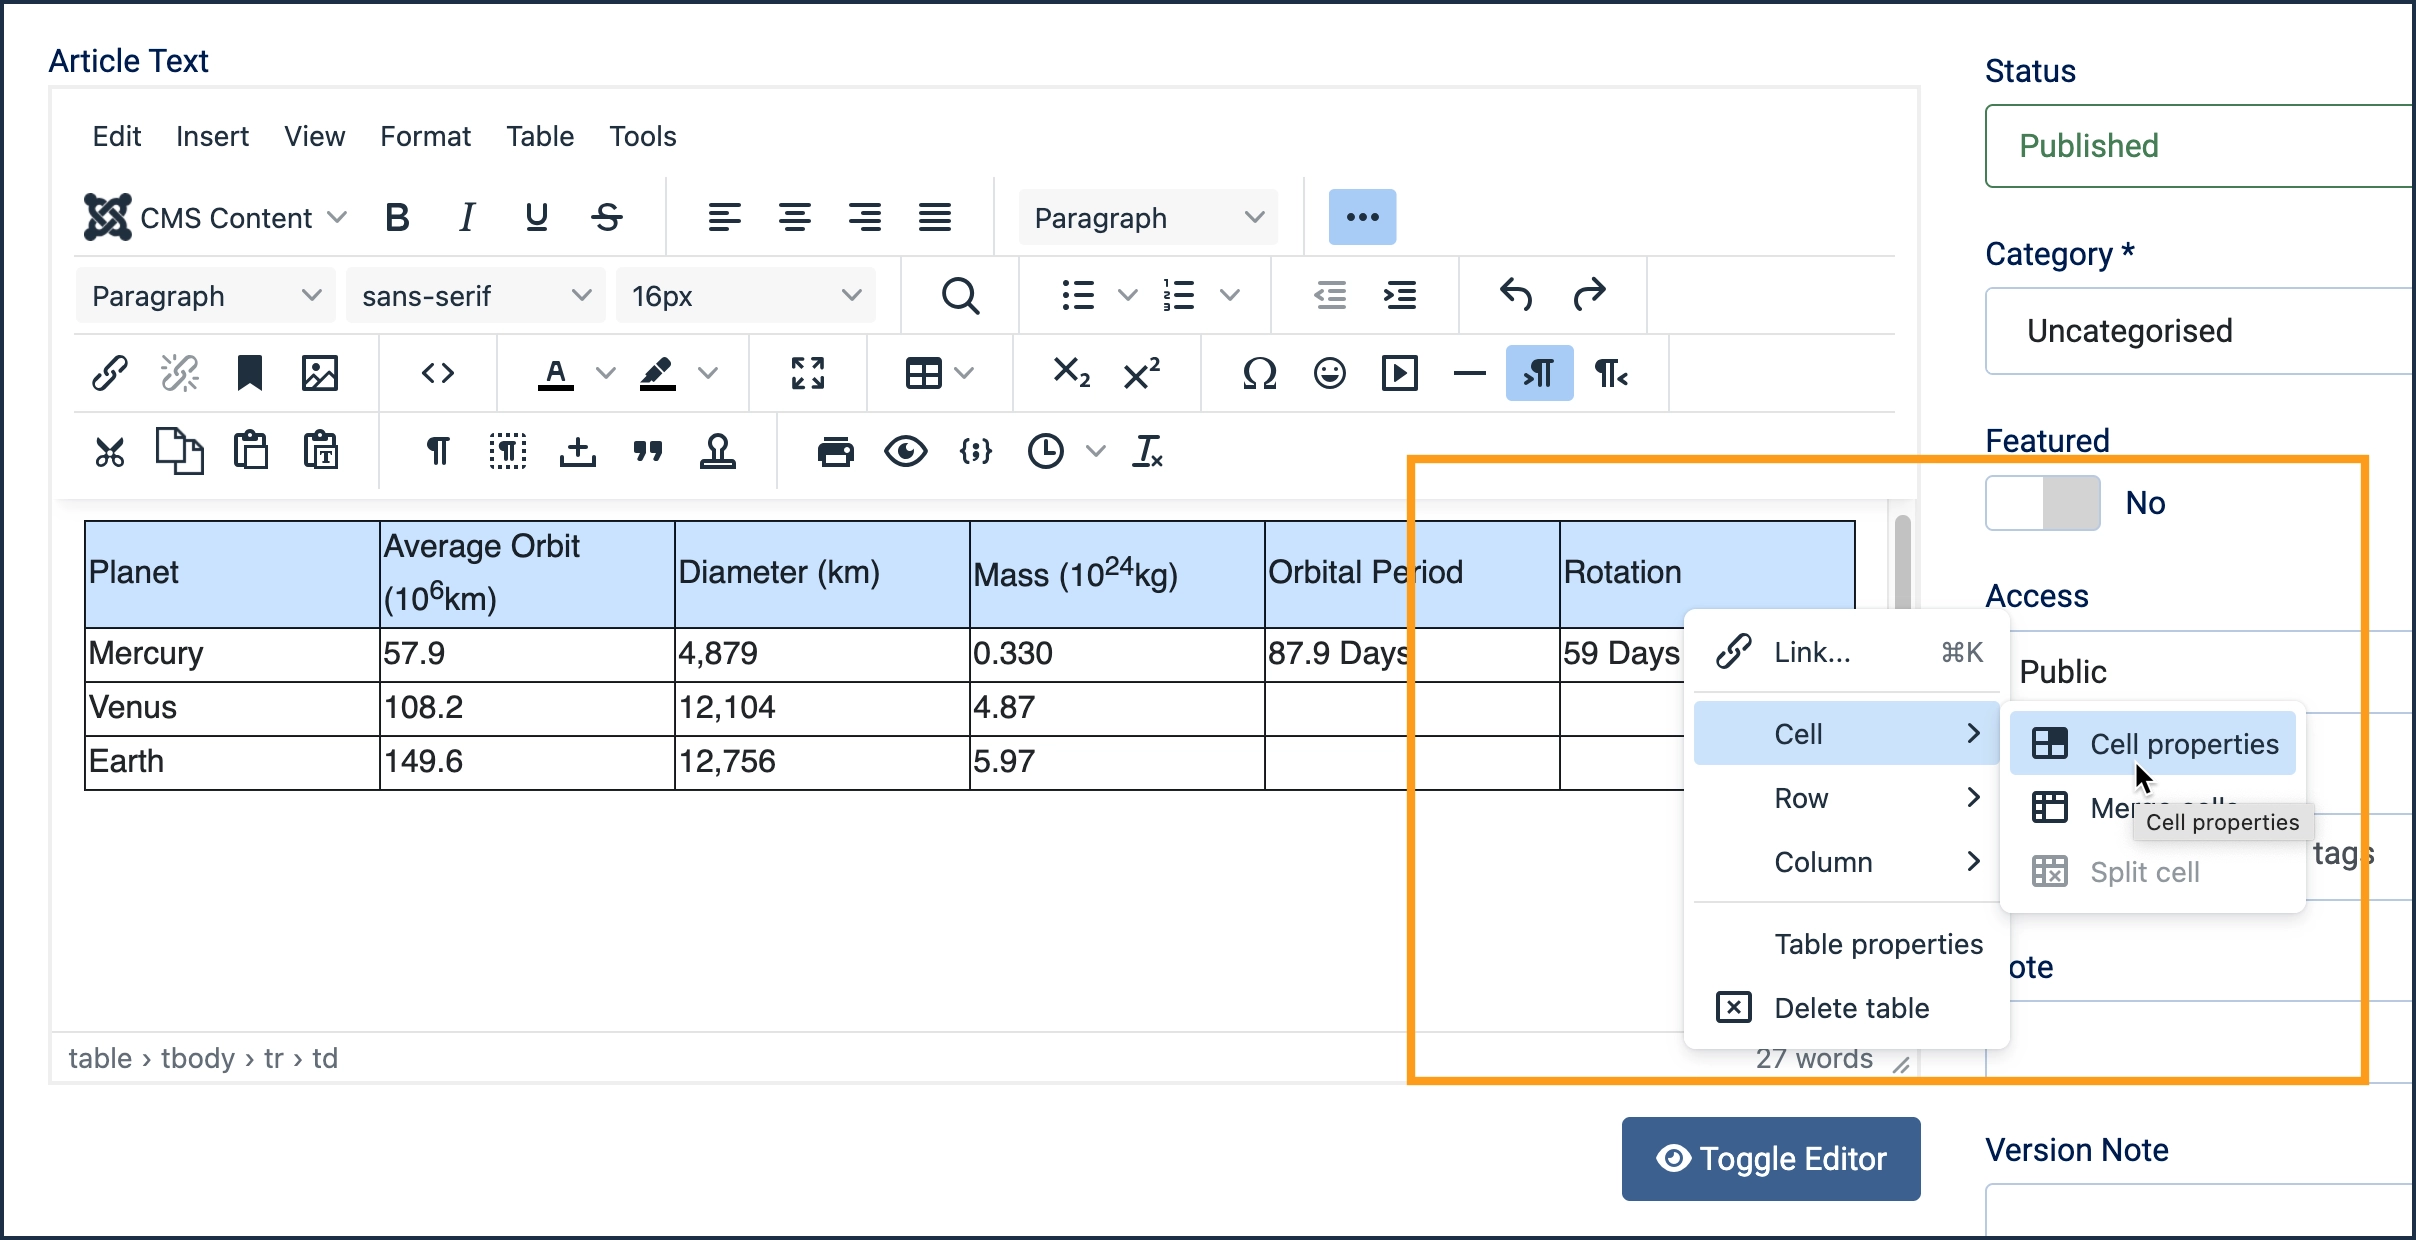Toggle the Featured switch
The width and height of the screenshot is (2416, 1240).
pyautogui.click(x=2043, y=503)
